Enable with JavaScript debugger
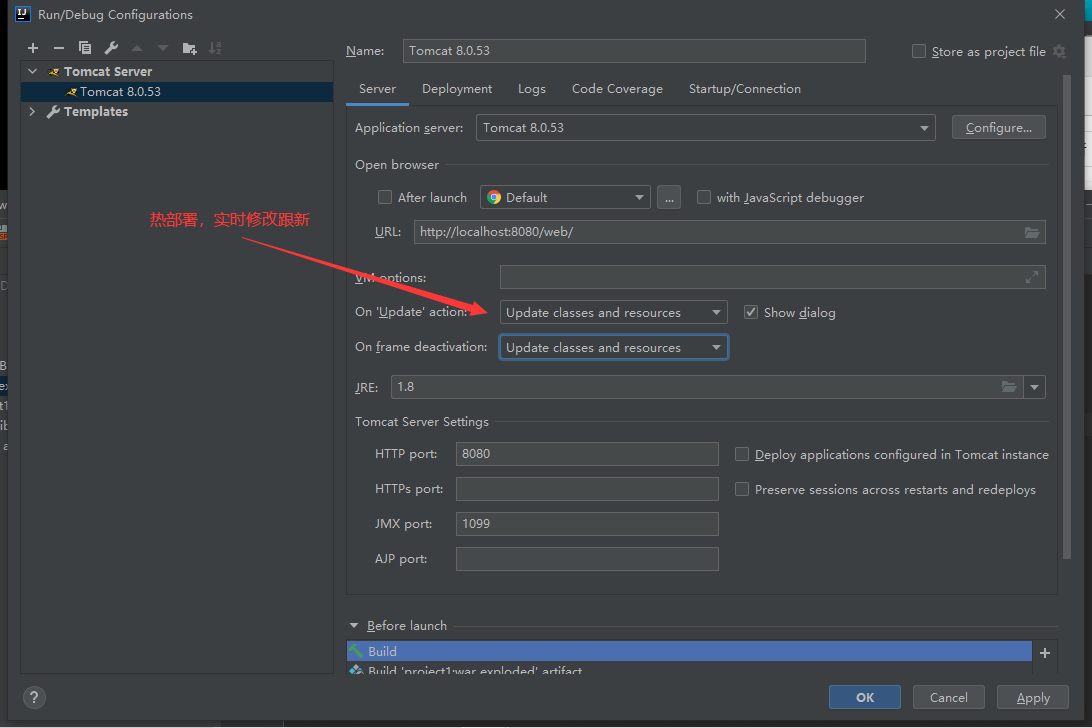 click(704, 197)
